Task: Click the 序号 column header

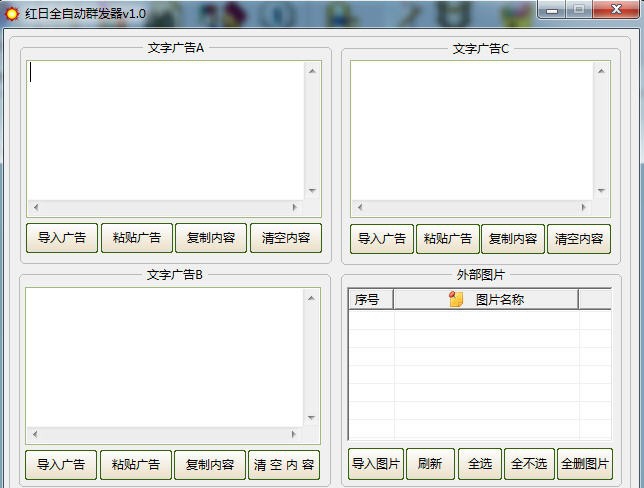Action: (x=371, y=299)
